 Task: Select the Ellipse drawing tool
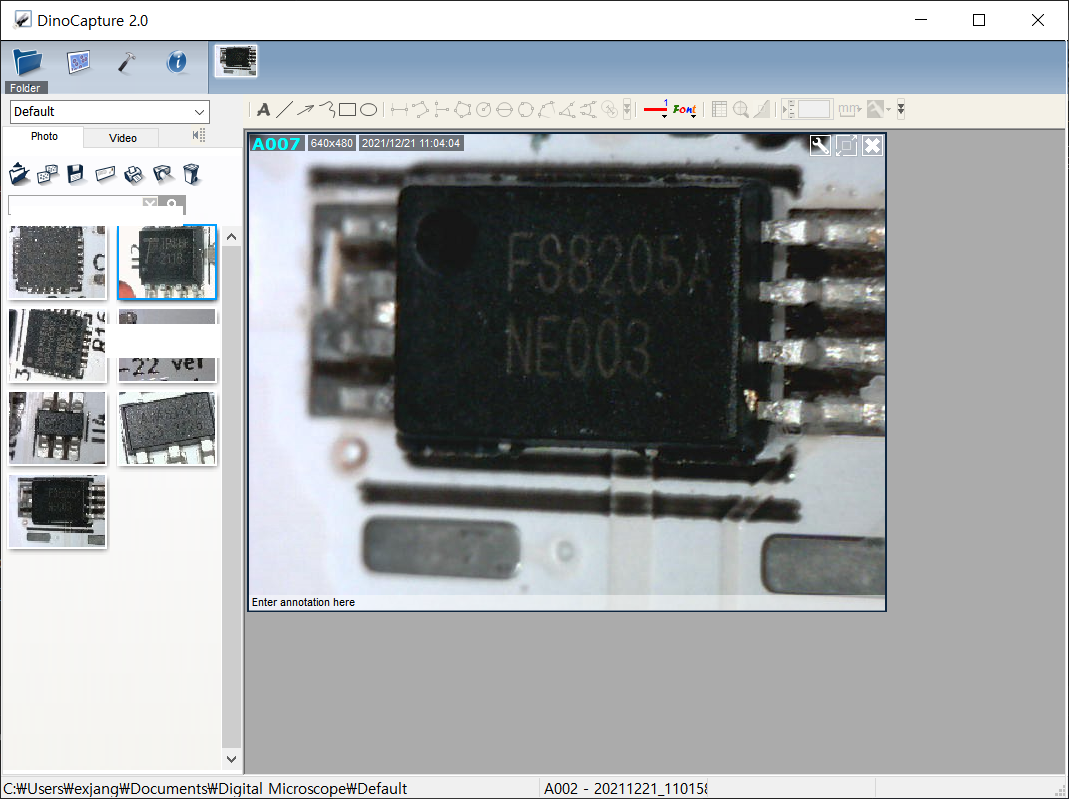pyautogui.click(x=368, y=110)
